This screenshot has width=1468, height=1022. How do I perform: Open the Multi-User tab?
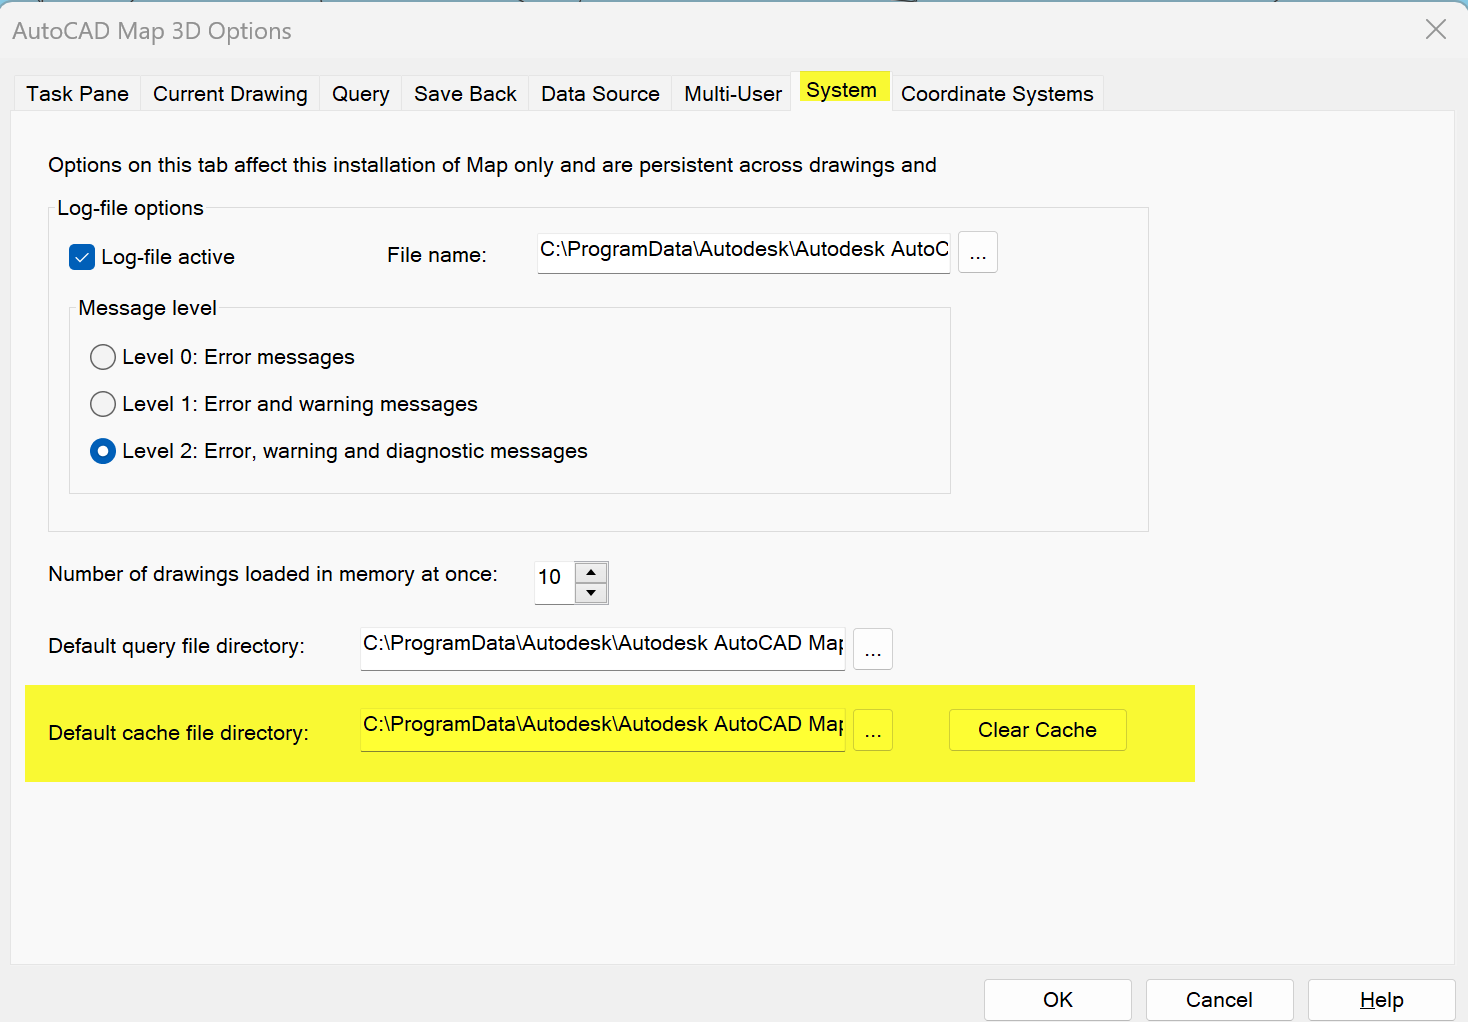[x=732, y=93]
